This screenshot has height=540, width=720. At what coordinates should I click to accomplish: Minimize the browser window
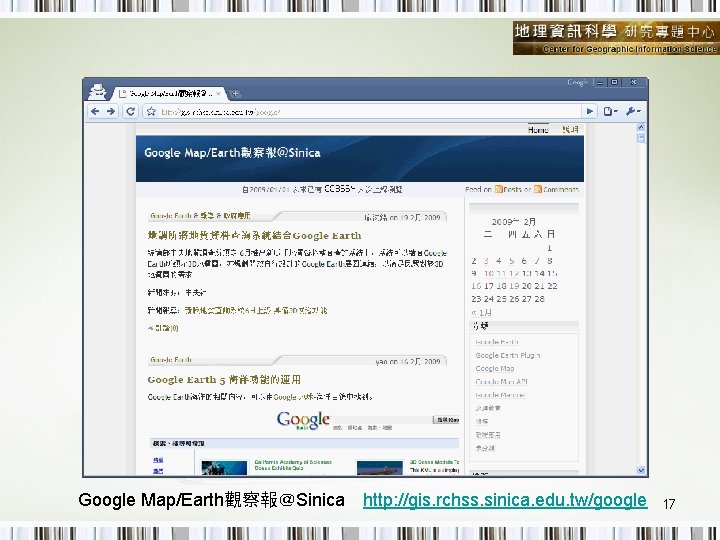[x=599, y=83]
